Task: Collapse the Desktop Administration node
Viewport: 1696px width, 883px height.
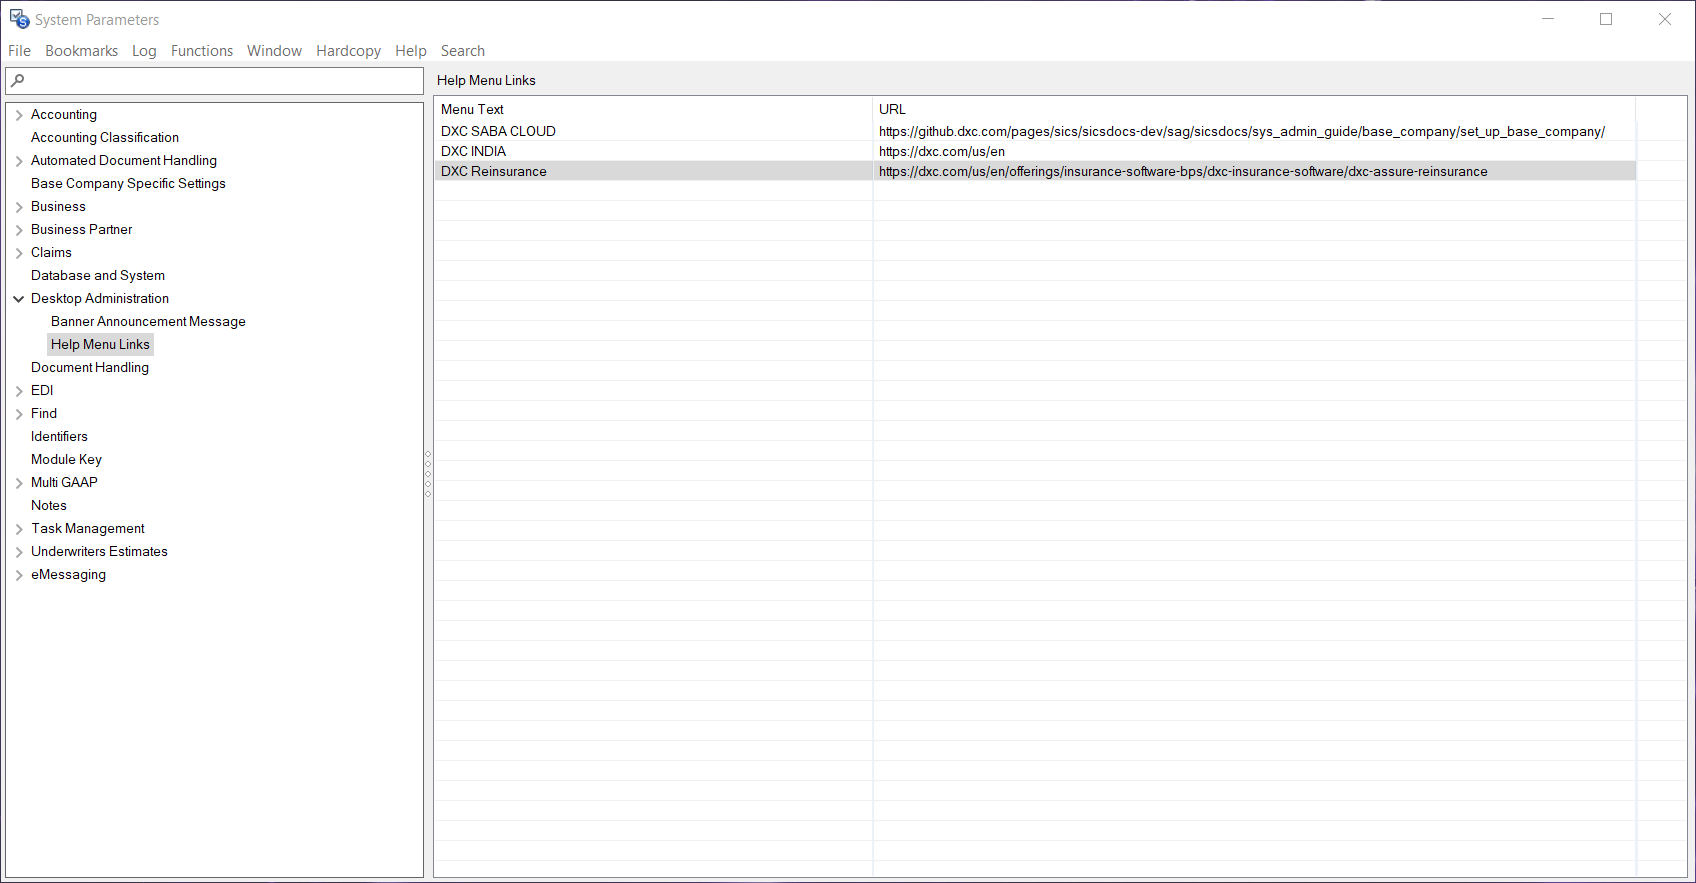Action: (19, 299)
